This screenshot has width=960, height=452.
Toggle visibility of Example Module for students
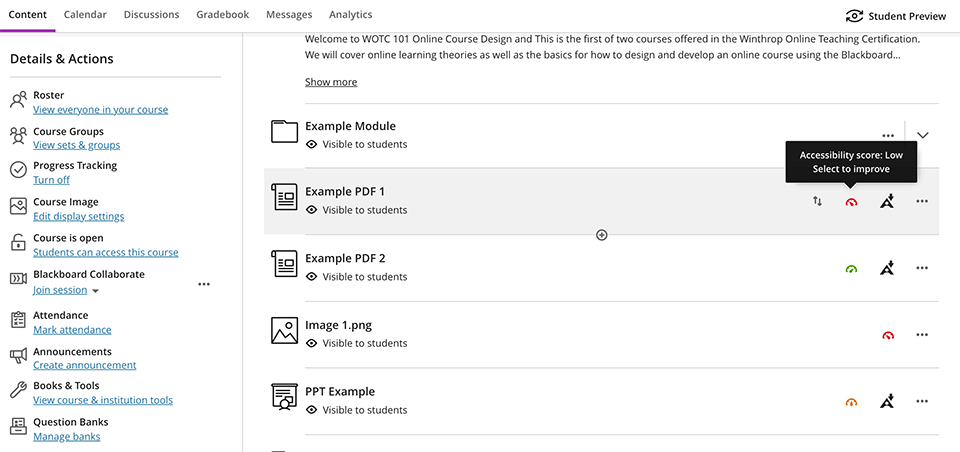(356, 145)
